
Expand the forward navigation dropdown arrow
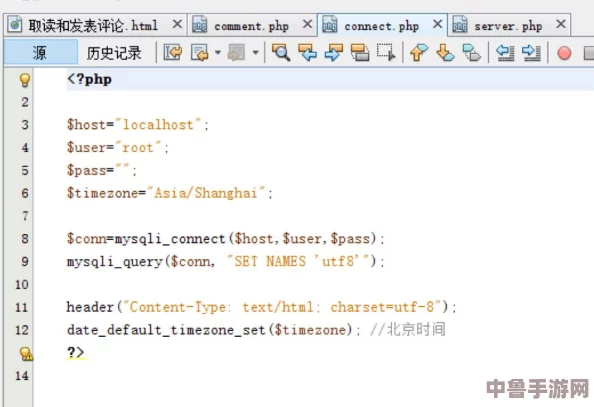(x=256, y=52)
